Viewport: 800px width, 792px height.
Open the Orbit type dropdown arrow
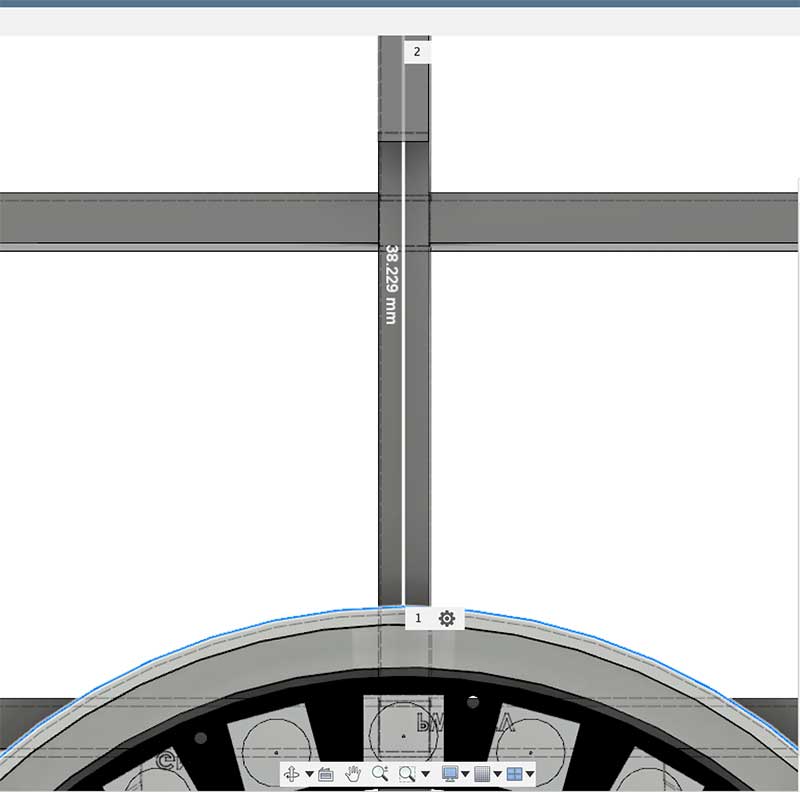coord(309,774)
